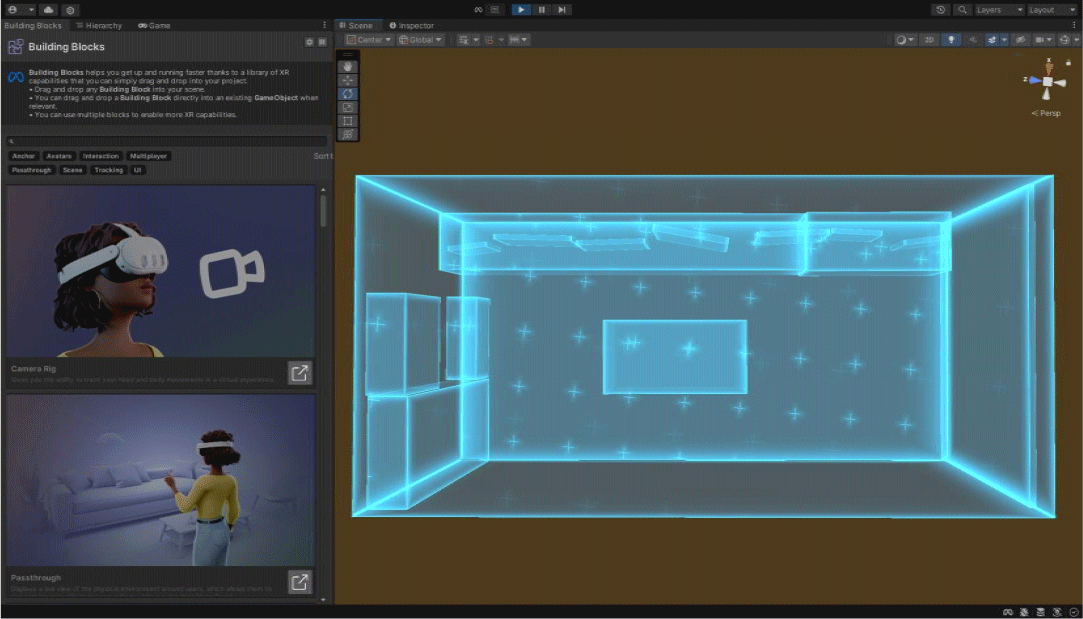
Task: Step forward one frame
Action: pyautogui.click(x=562, y=10)
